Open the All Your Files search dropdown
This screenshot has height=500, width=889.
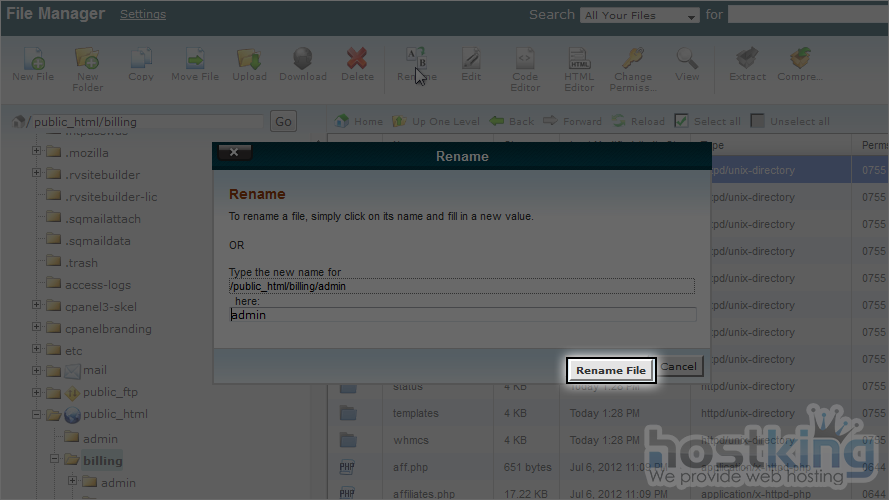click(640, 16)
